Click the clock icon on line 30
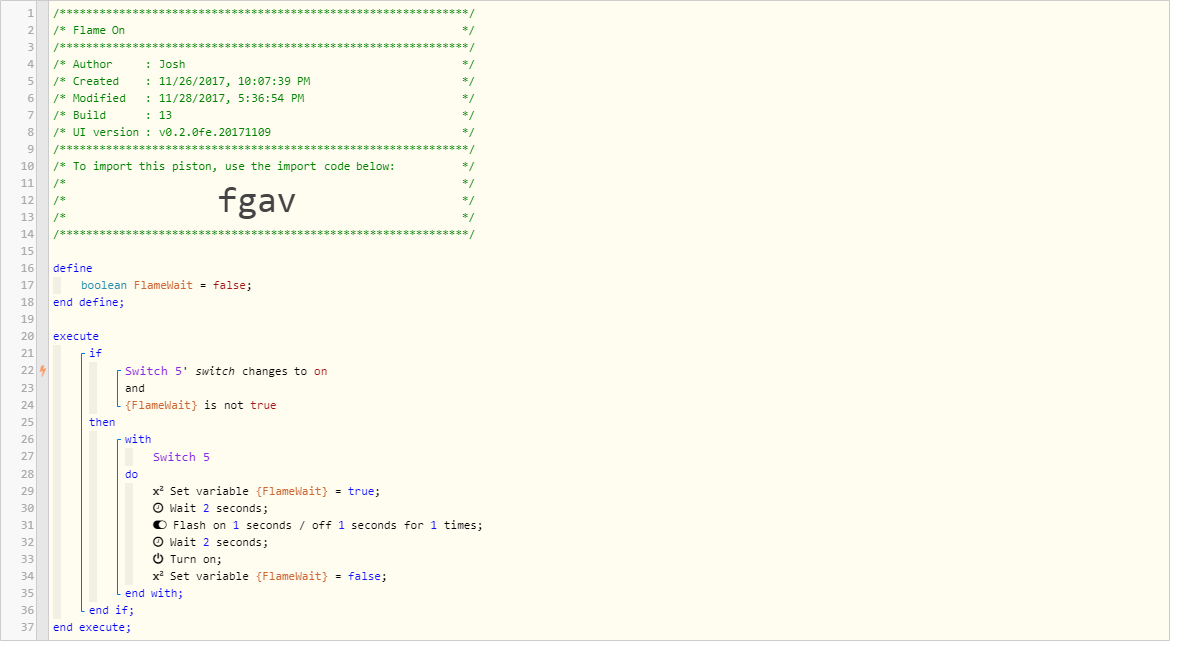 point(158,508)
